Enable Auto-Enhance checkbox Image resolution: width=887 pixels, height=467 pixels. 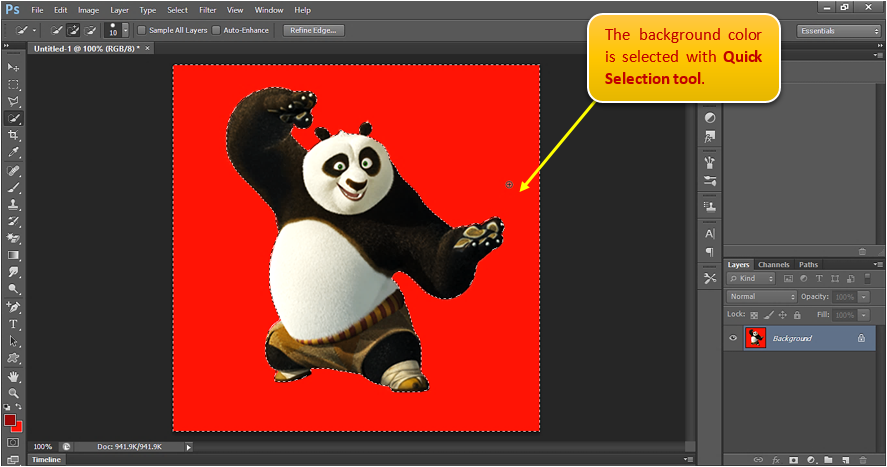[216, 31]
